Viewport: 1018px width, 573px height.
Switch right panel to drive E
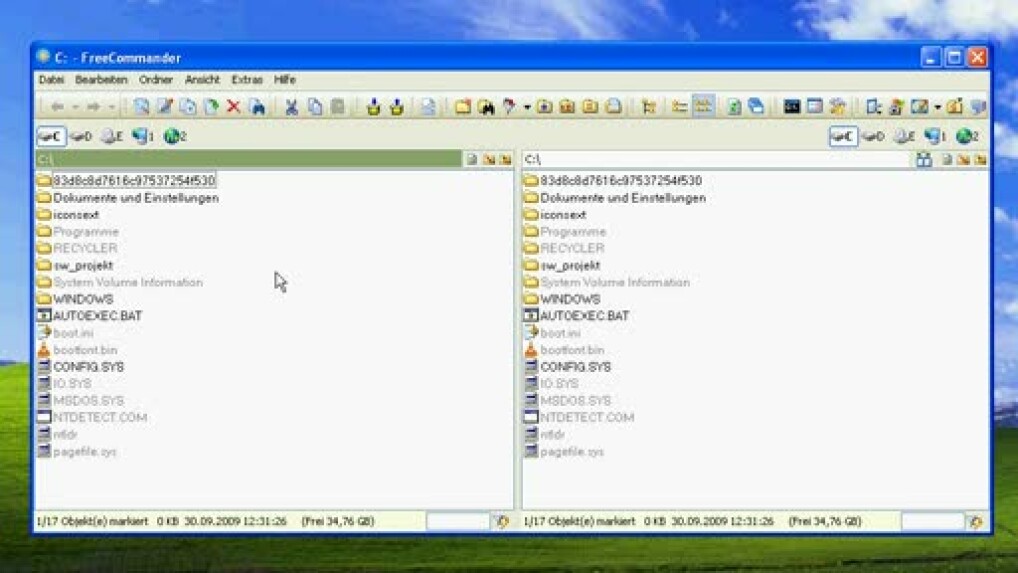(904, 136)
